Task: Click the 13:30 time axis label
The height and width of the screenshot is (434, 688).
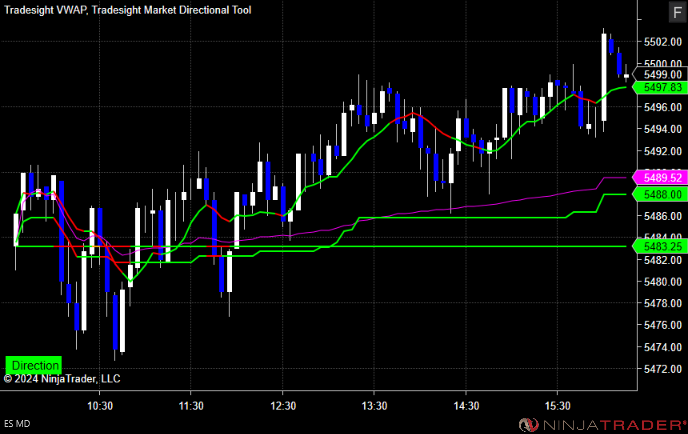Action: 374,406
